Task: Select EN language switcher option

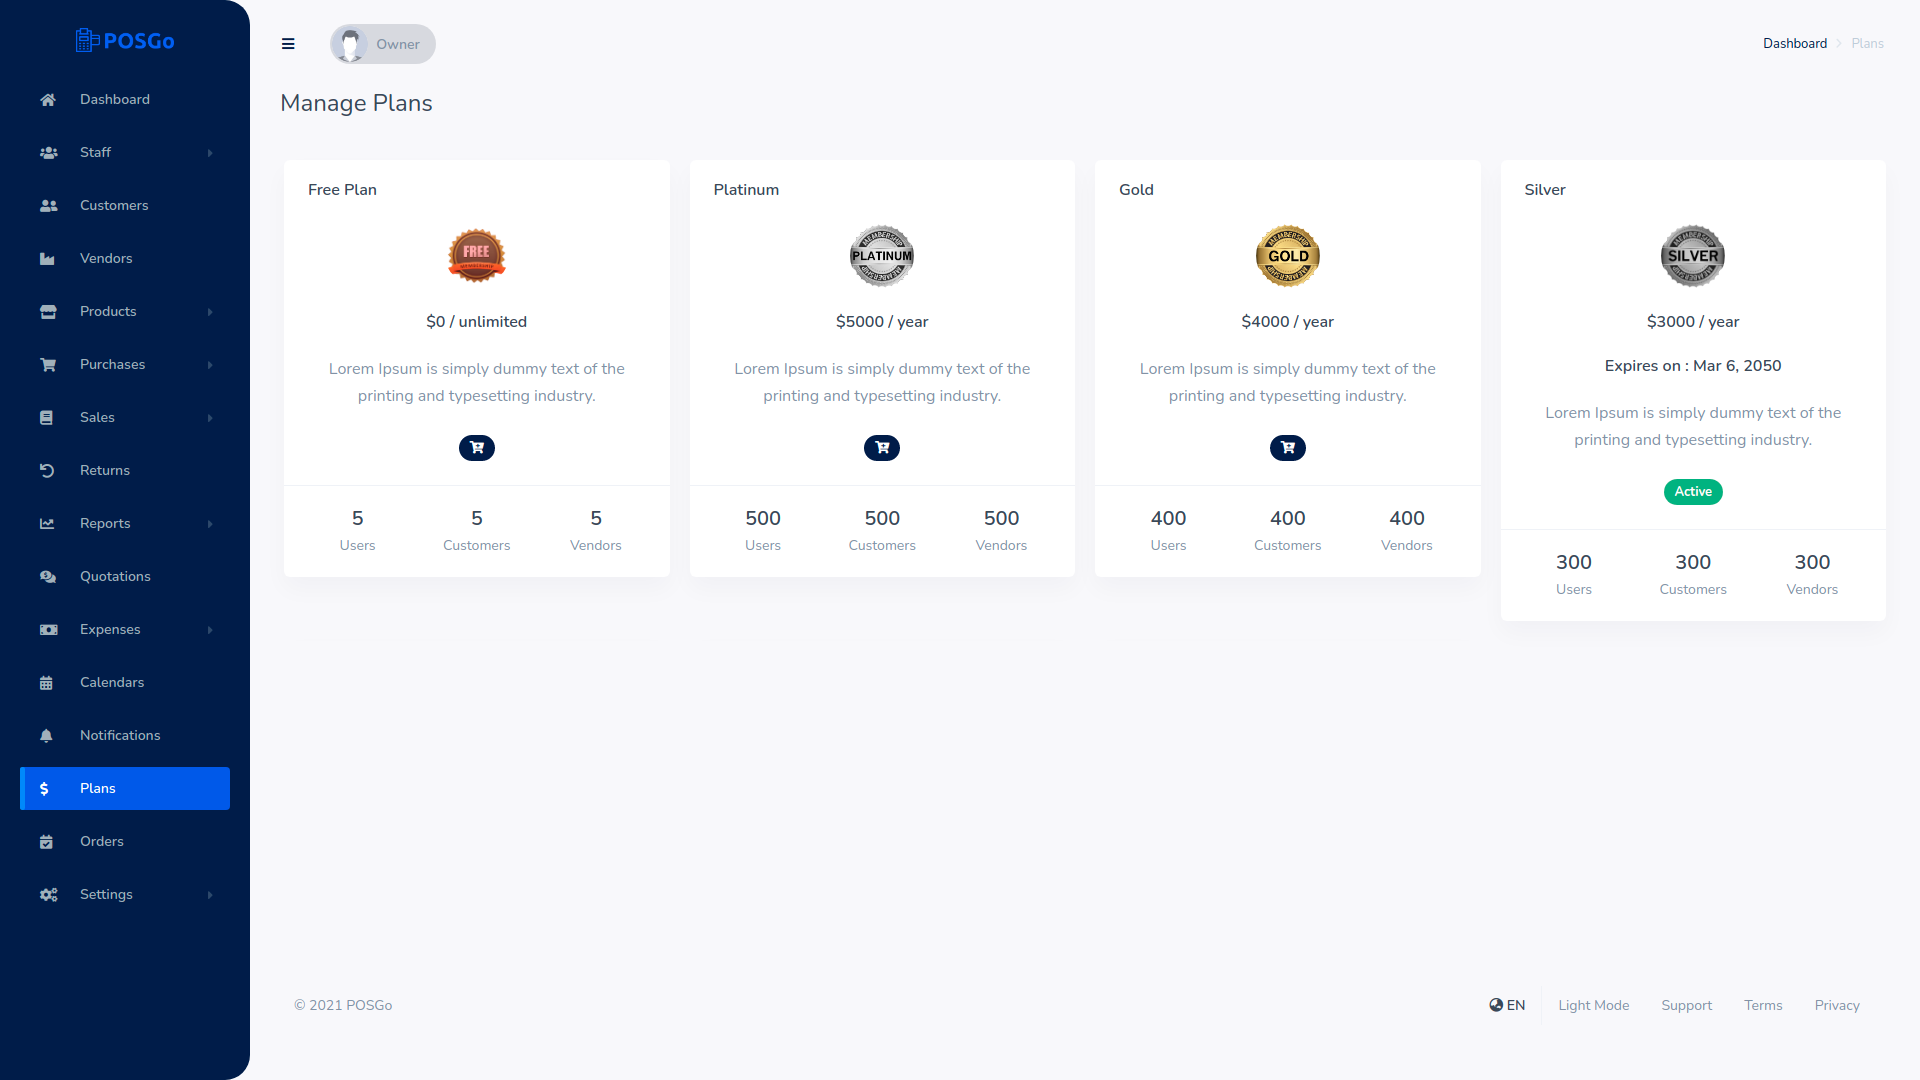Action: pos(1507,1005)
